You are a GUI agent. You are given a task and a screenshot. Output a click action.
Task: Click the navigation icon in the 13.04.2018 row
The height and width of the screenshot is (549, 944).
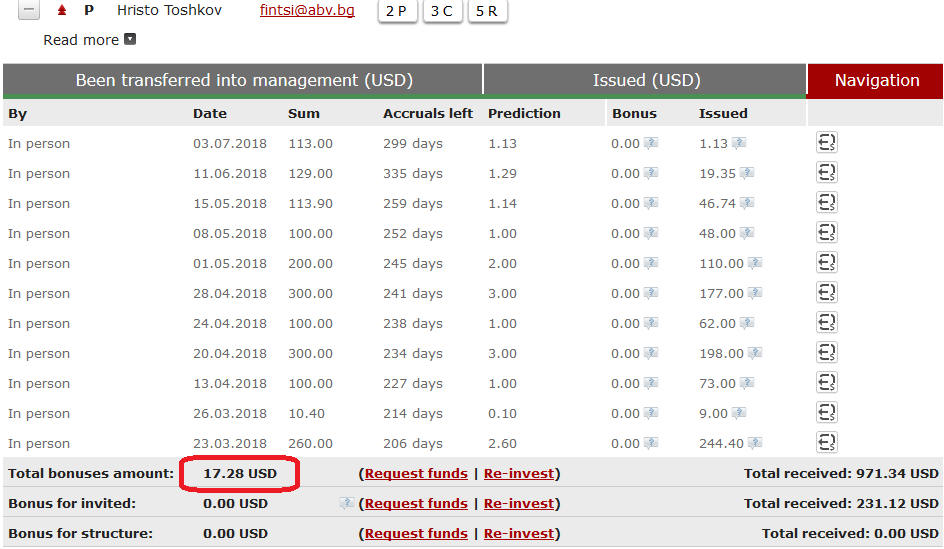(x=827, y=383)
